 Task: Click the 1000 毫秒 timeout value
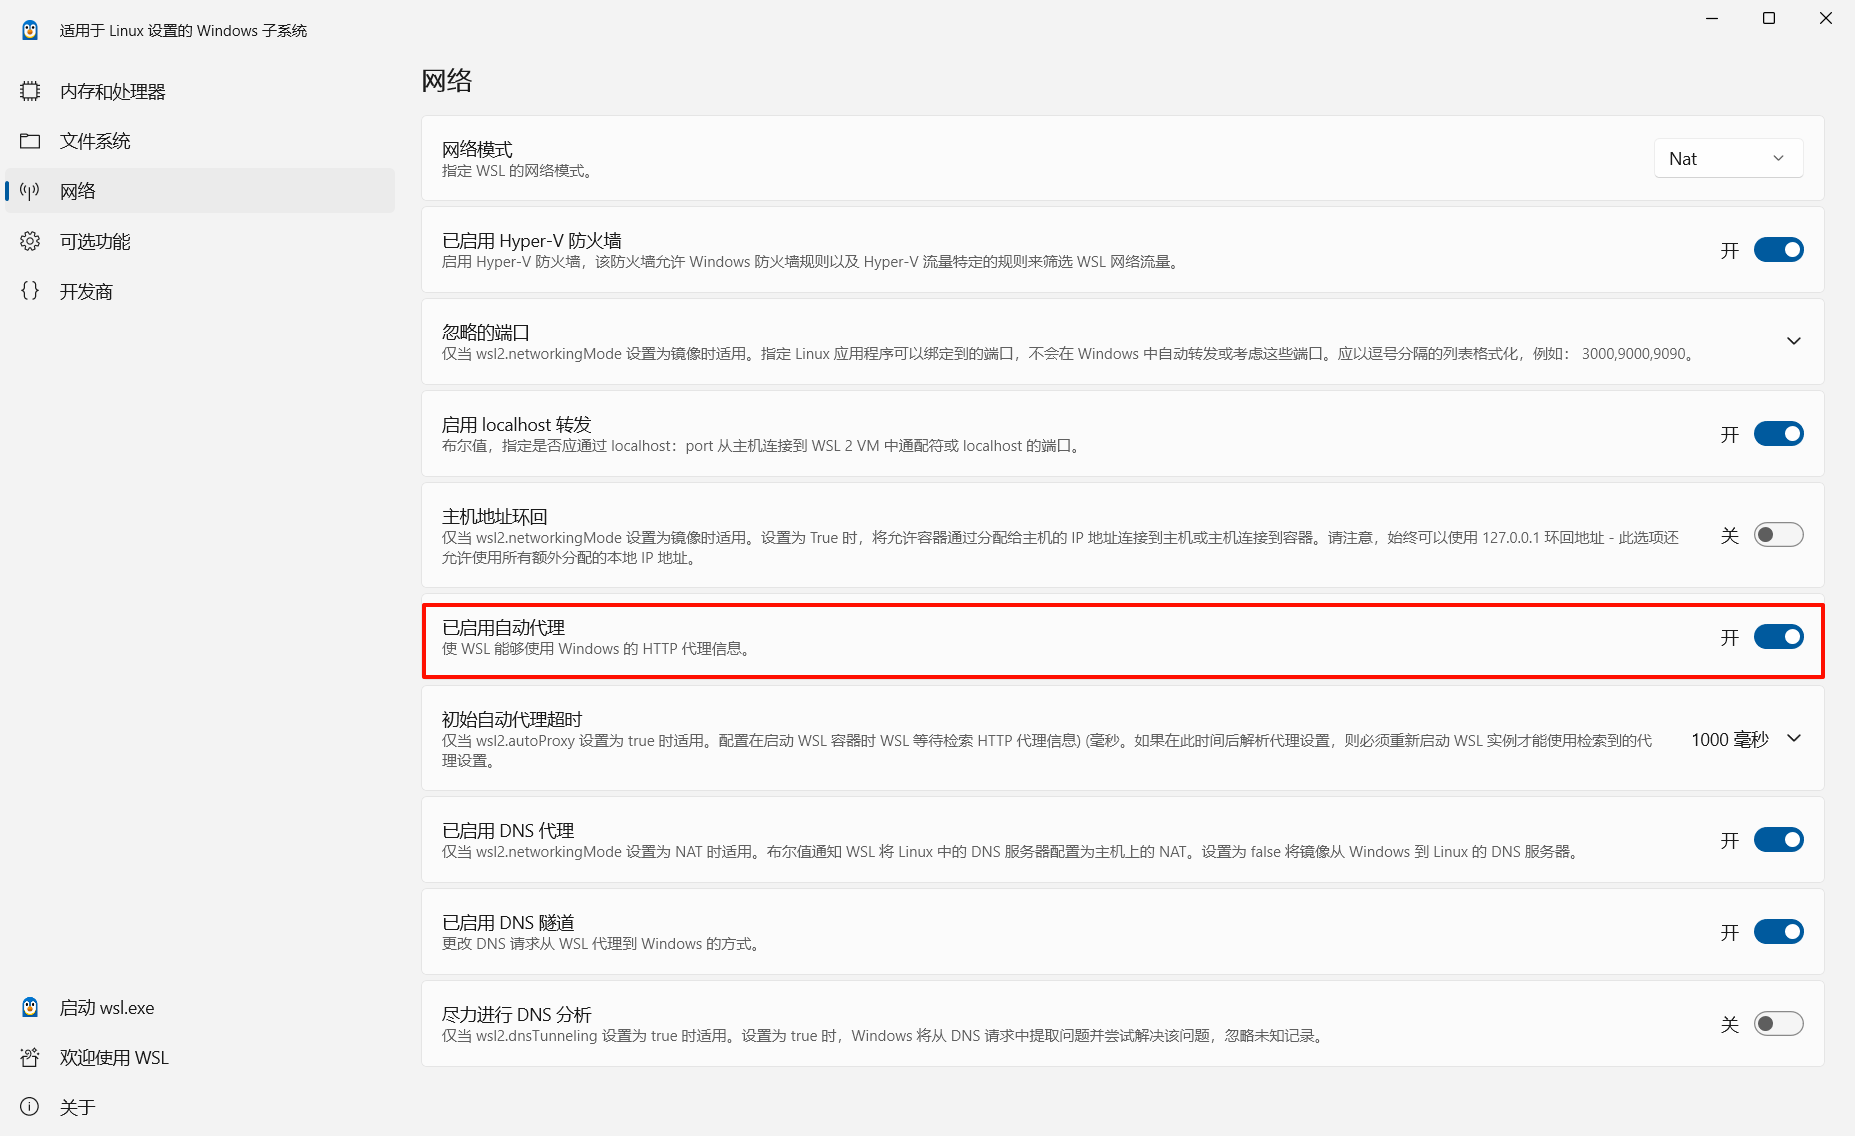pos(1730,739)
